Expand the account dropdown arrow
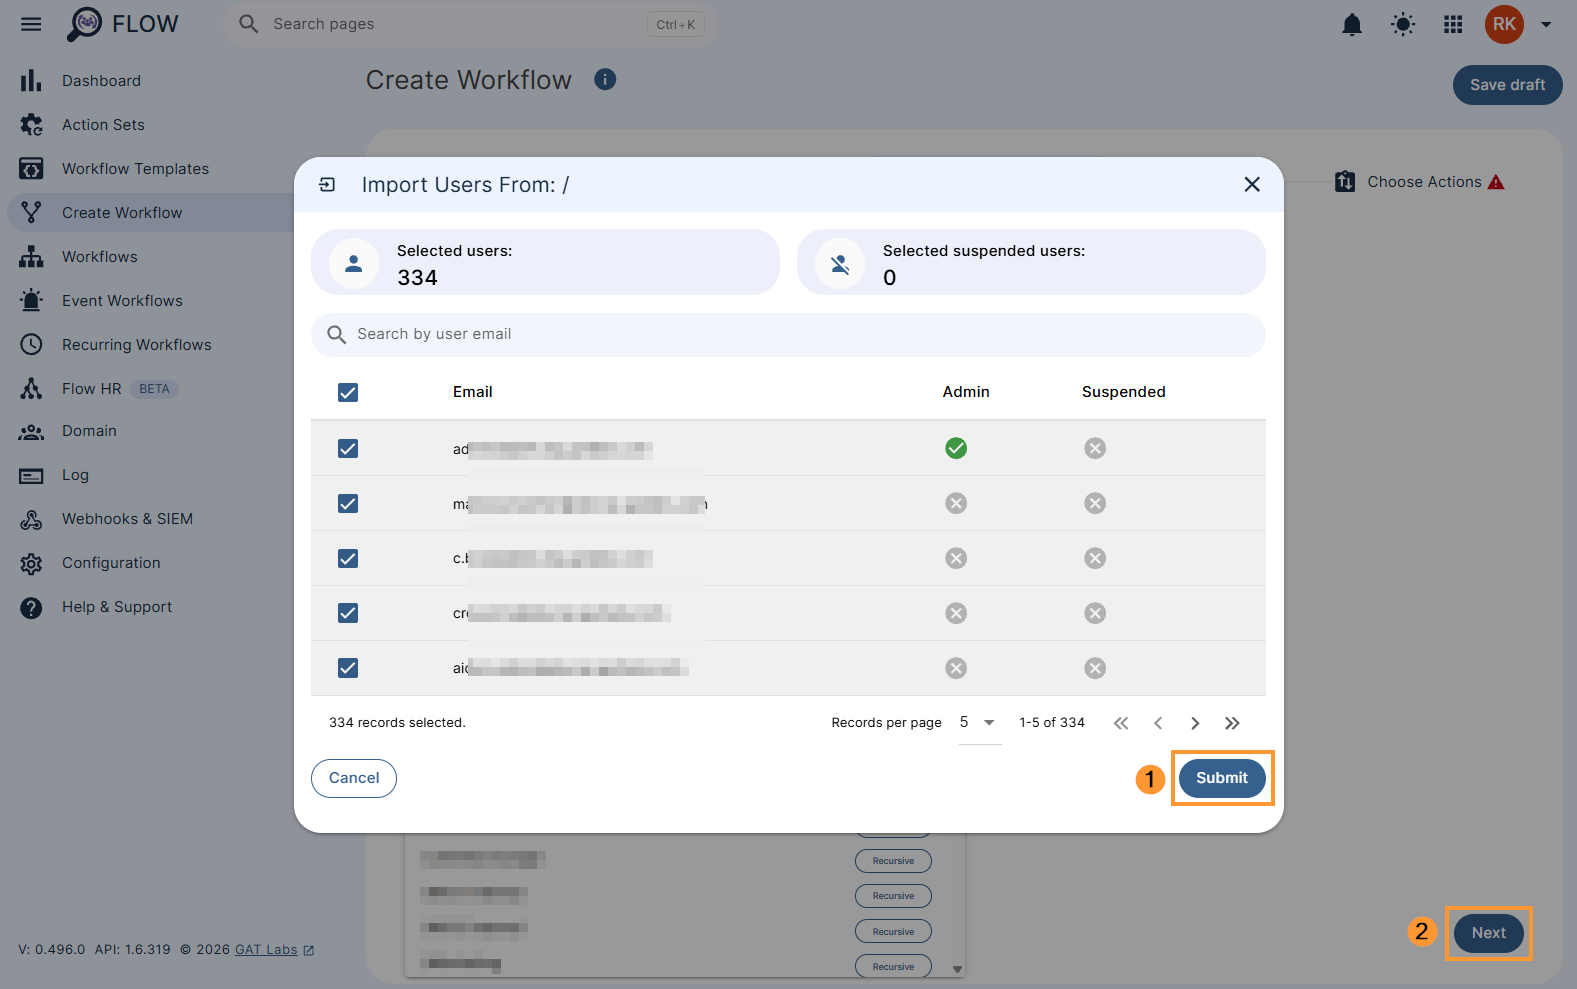1577x989 pixels. point(1546,25)
